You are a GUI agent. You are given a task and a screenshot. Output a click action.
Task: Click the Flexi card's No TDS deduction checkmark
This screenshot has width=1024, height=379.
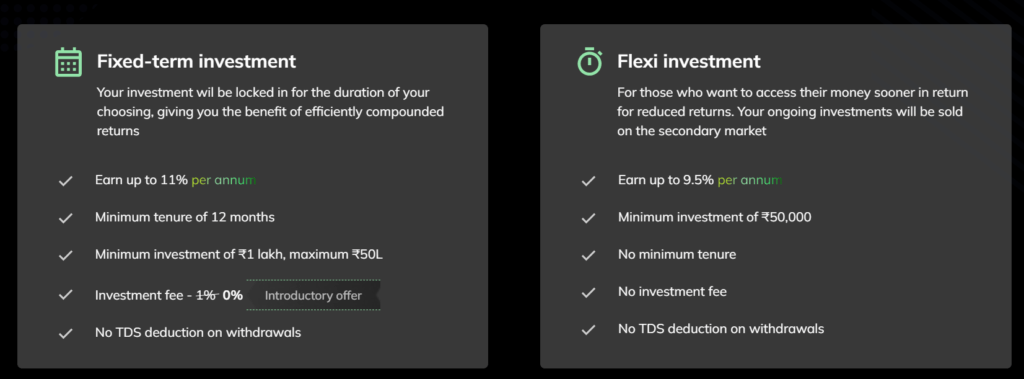588,330
